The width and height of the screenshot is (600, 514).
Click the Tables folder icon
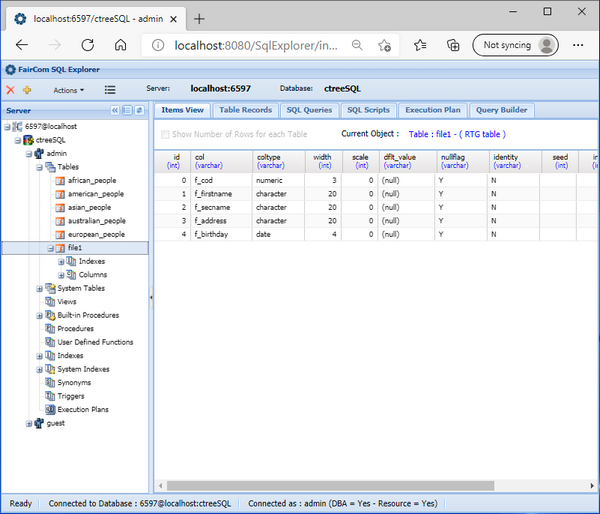[50, 167]
